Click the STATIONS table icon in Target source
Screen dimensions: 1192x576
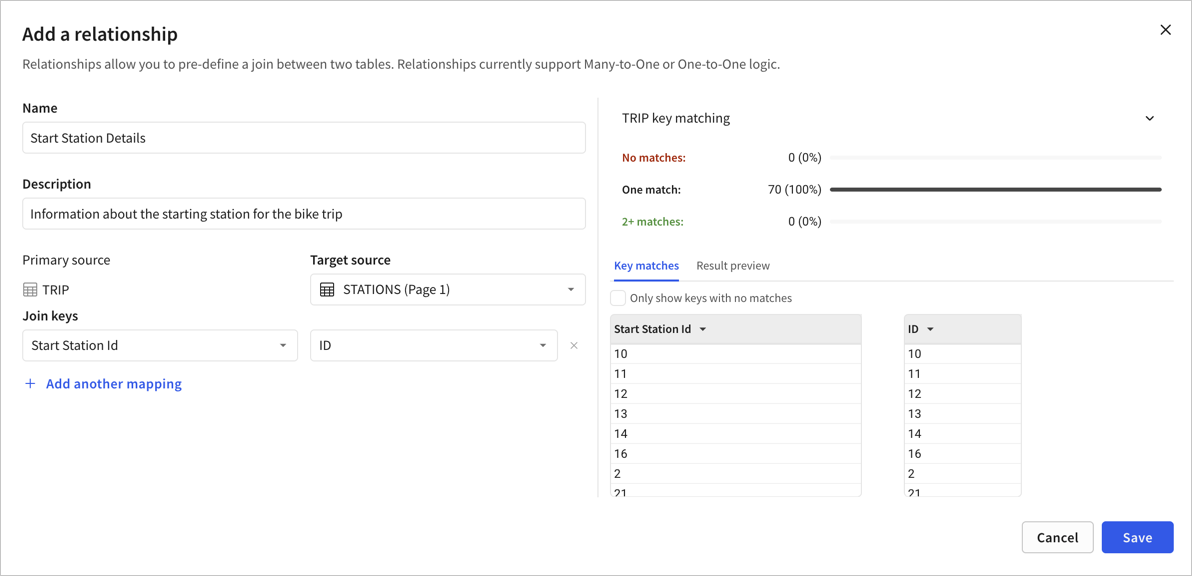click(327, 290)
